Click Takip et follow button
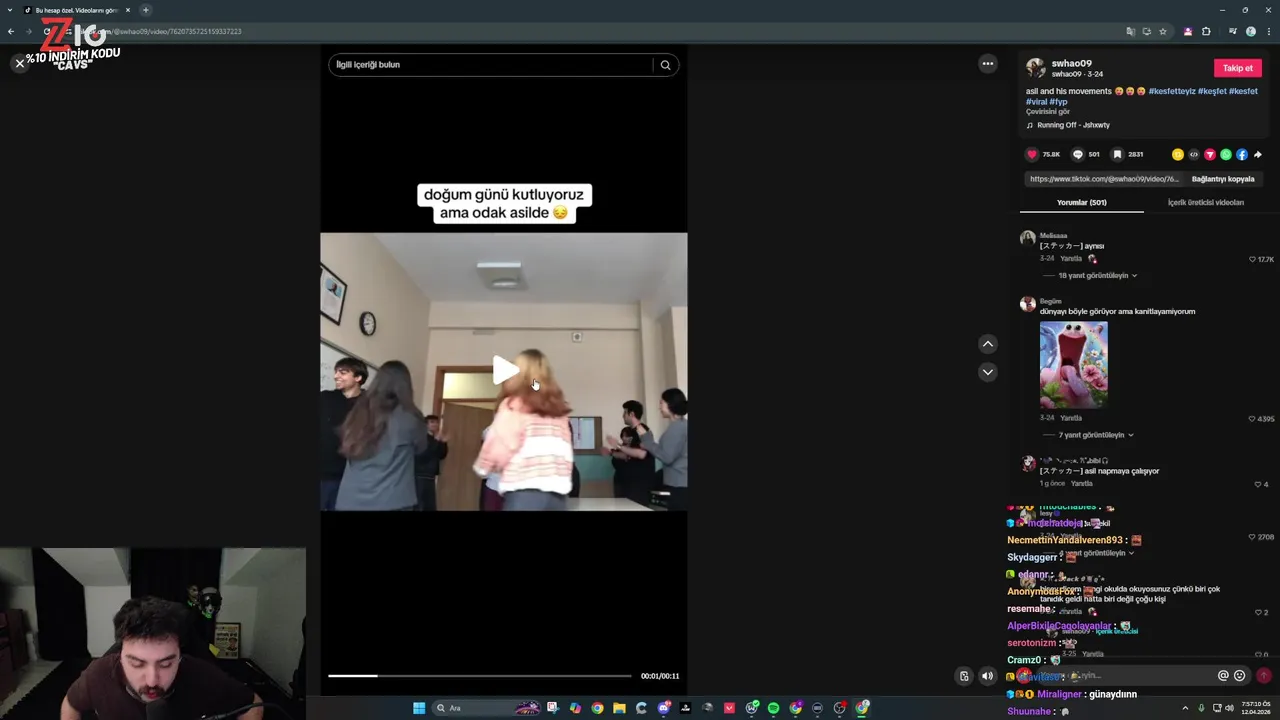This screenshot has width=1280, height=720. 1238,68
